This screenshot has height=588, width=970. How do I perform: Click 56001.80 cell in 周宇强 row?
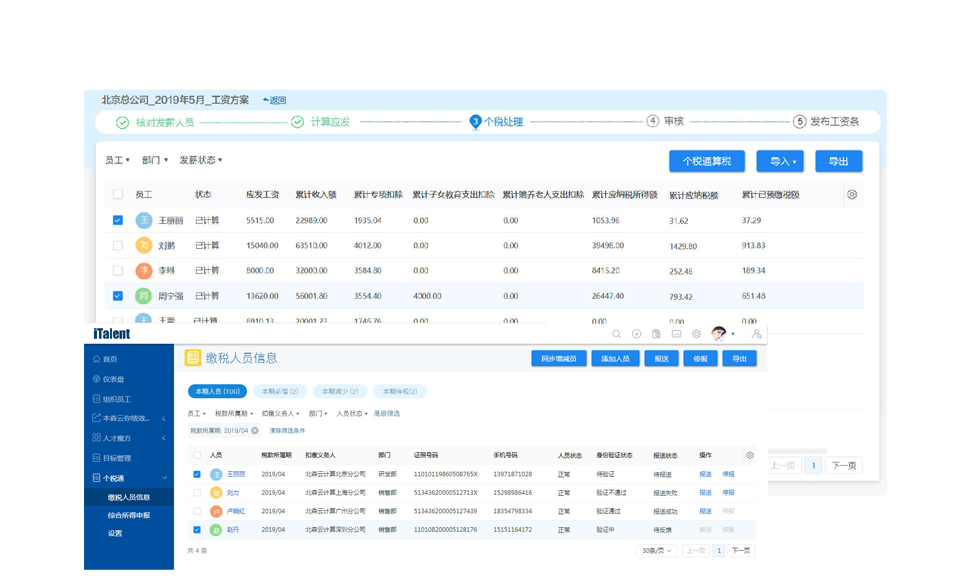pos(311,296)
